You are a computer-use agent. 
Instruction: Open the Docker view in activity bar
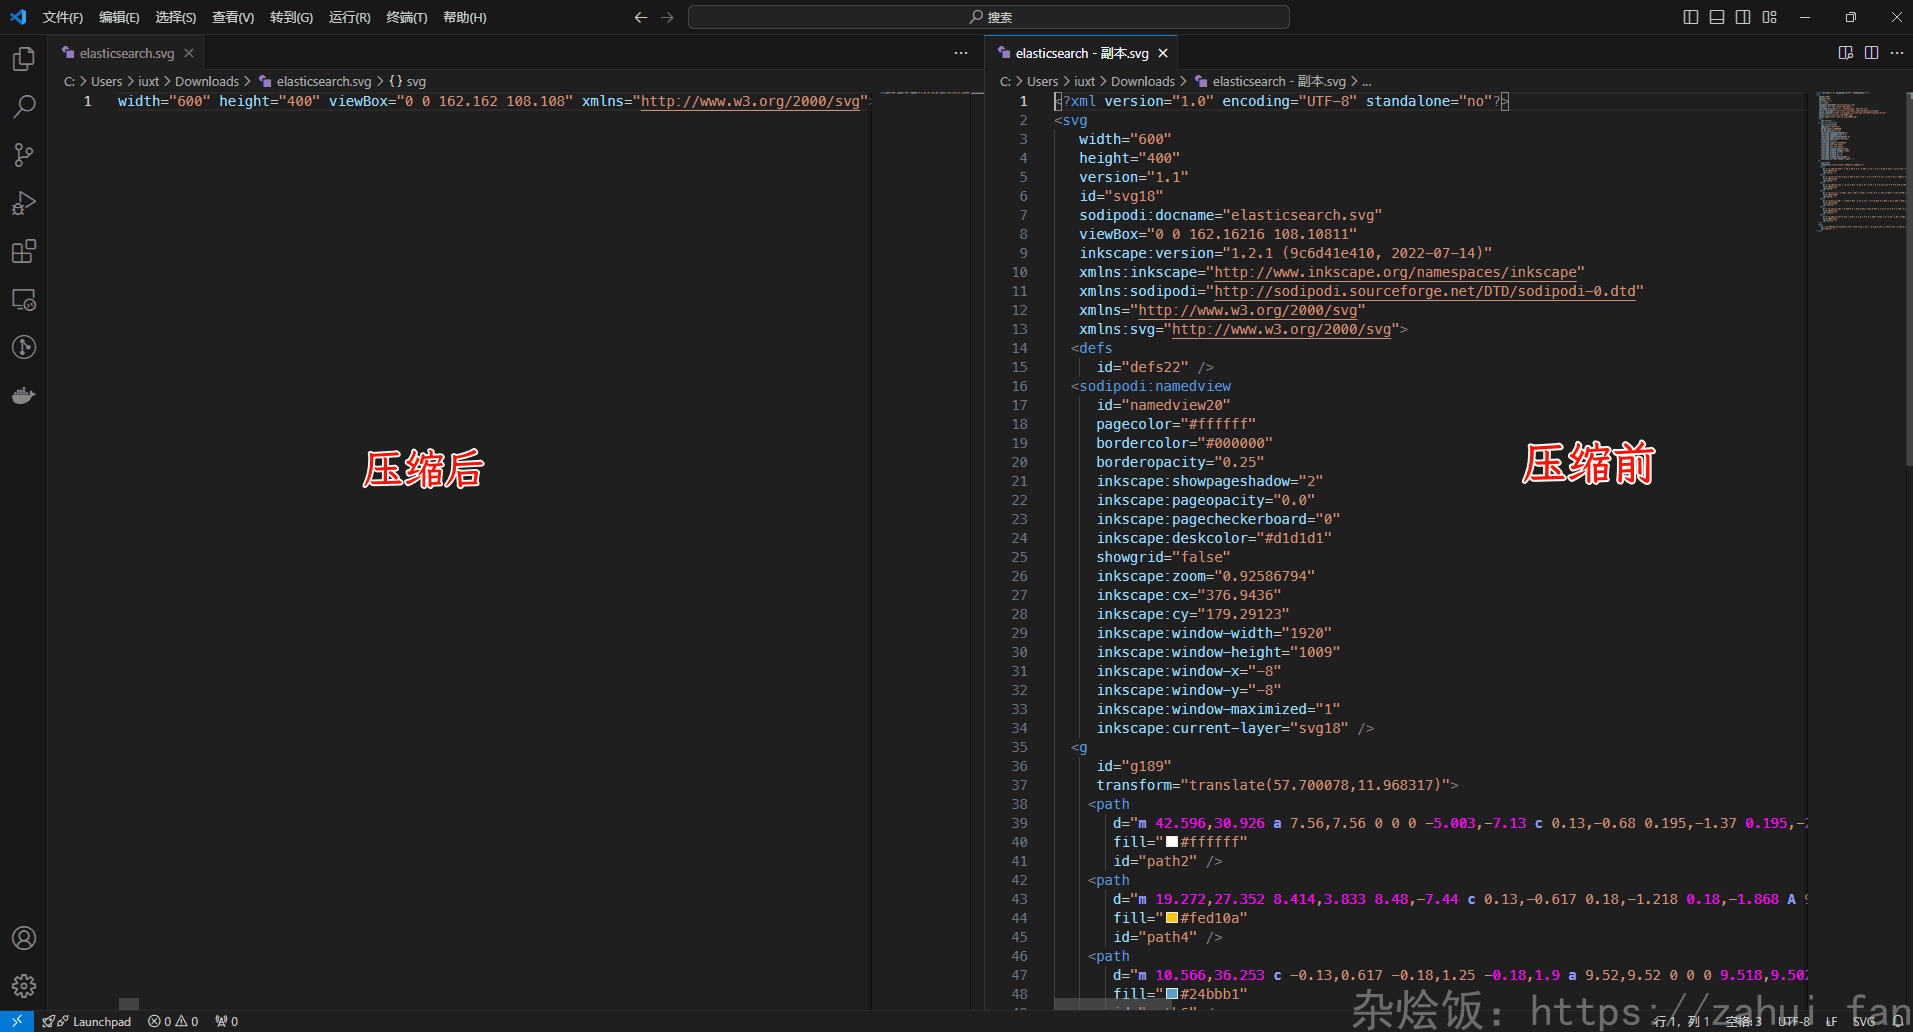(x=24, y=395)
